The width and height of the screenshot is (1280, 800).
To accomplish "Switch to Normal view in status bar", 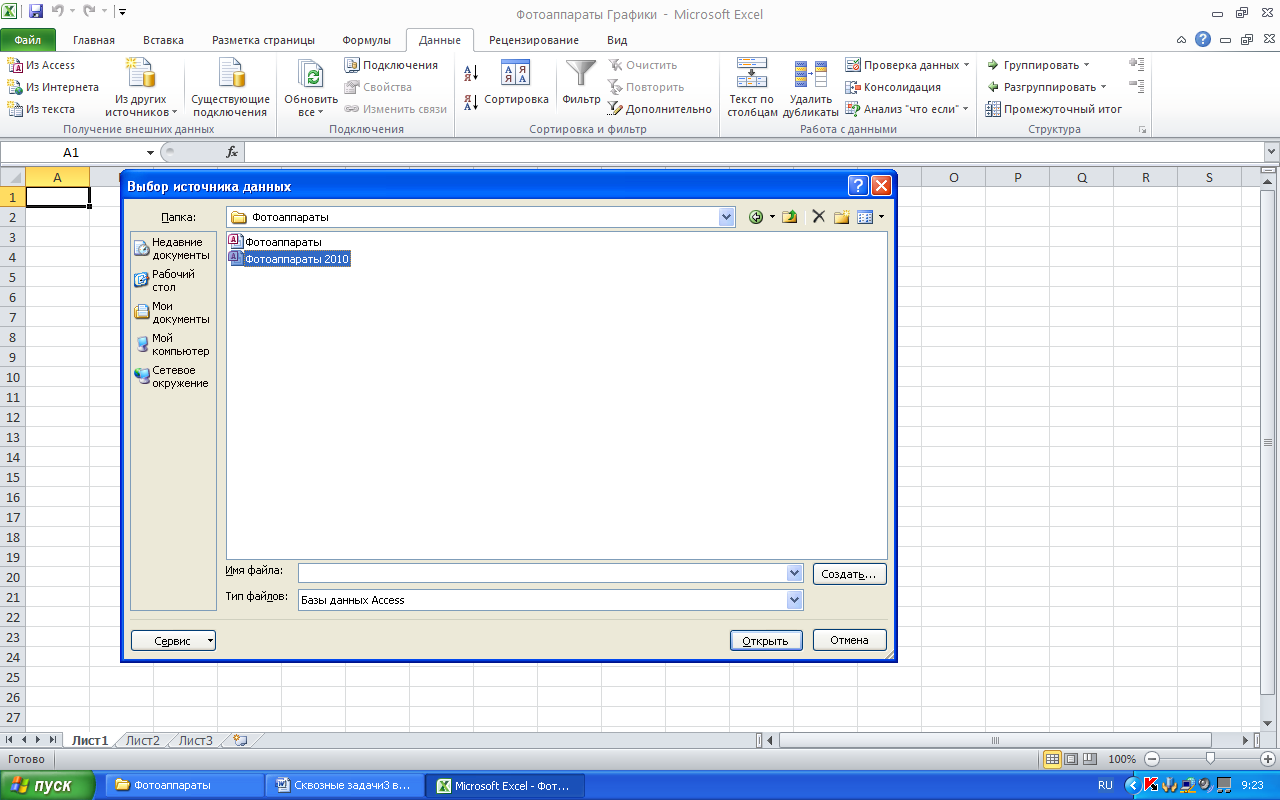I will coord(1052,759).
